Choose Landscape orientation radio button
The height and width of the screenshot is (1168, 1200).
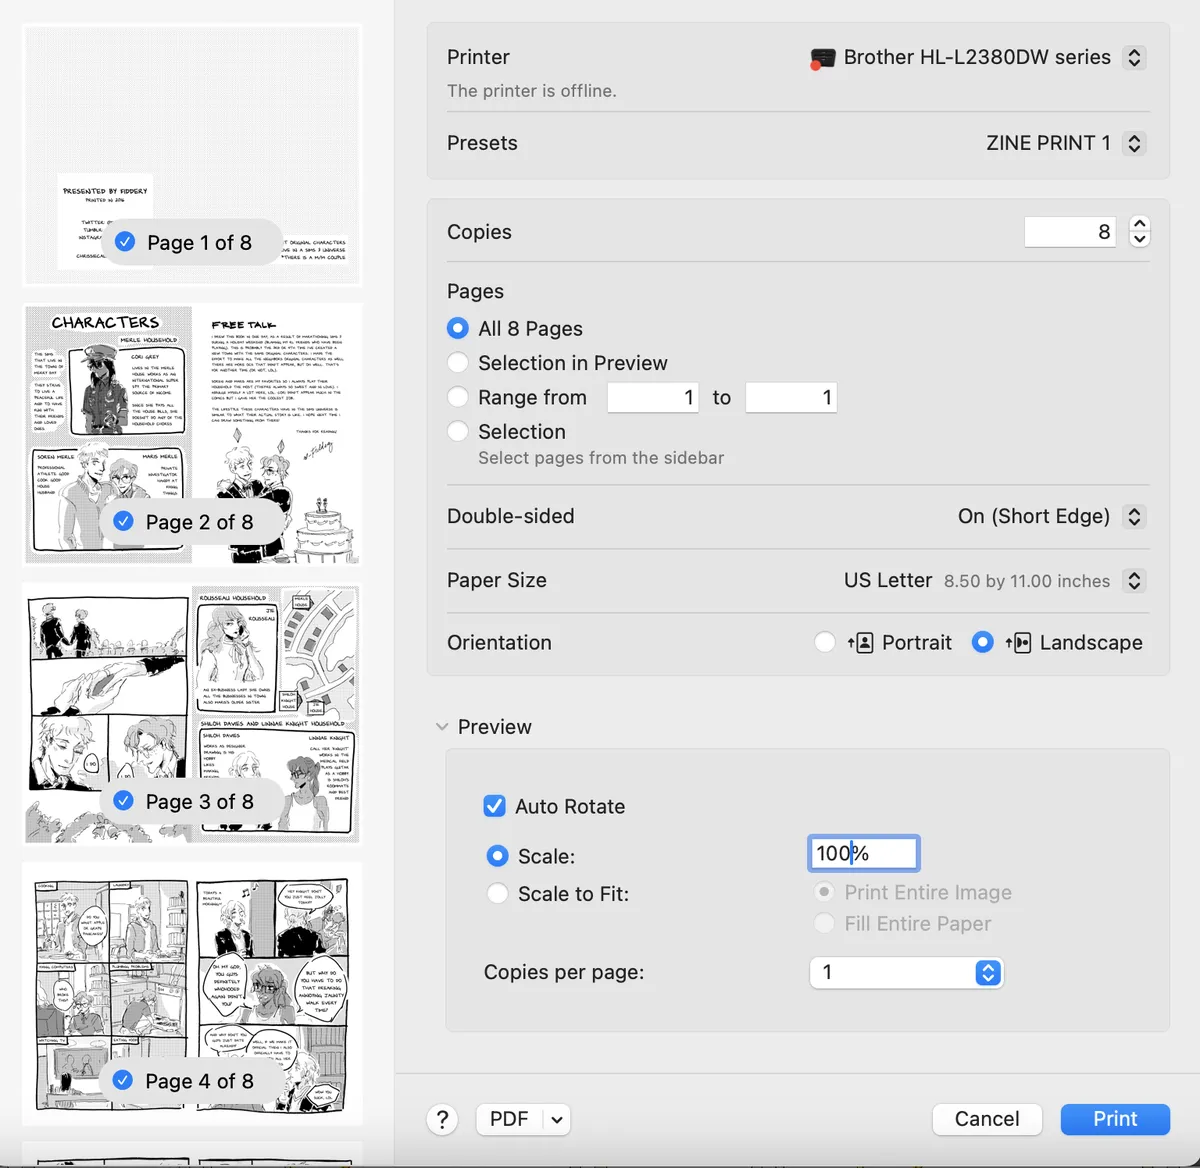[983, 642]
